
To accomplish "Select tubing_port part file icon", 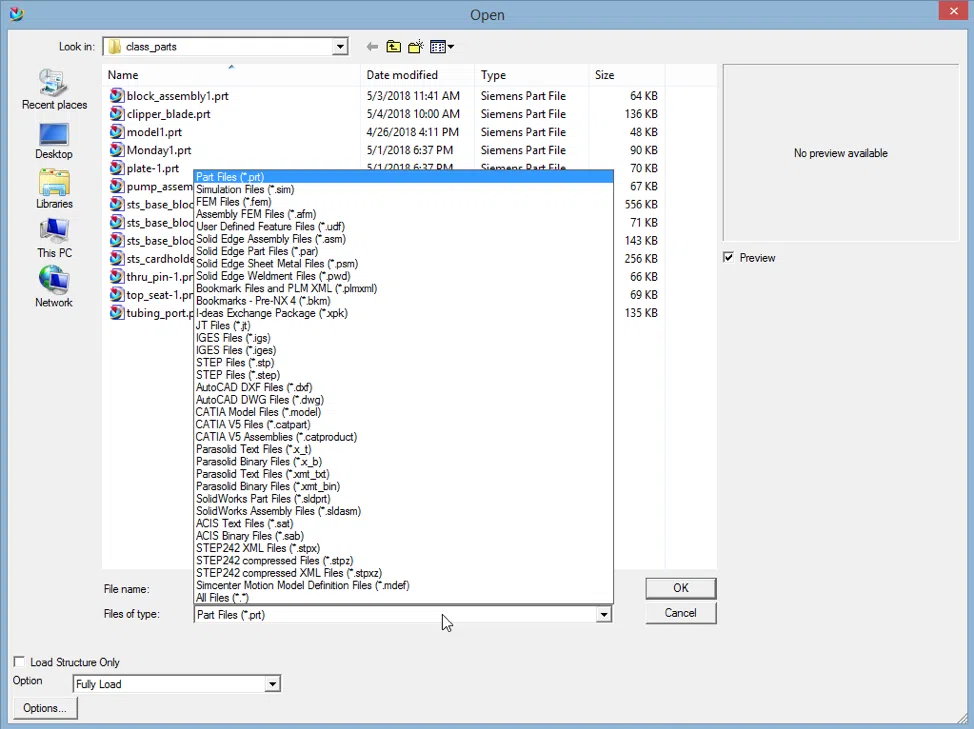I will pos(116,312).
